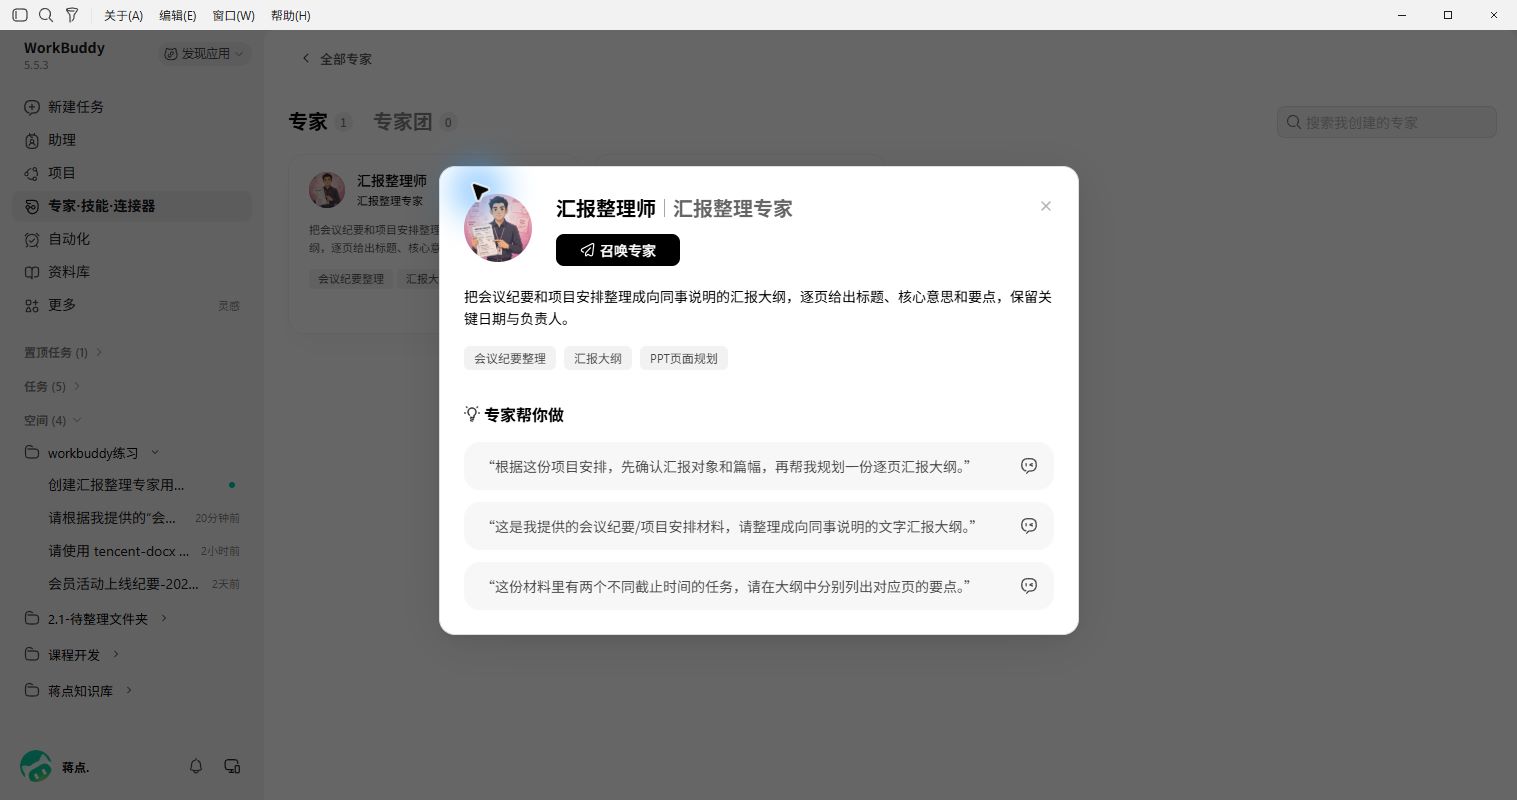The image size is (1517, 800).
Task: Click the filter funnel icon in title bar
Action: pos(72,15)
